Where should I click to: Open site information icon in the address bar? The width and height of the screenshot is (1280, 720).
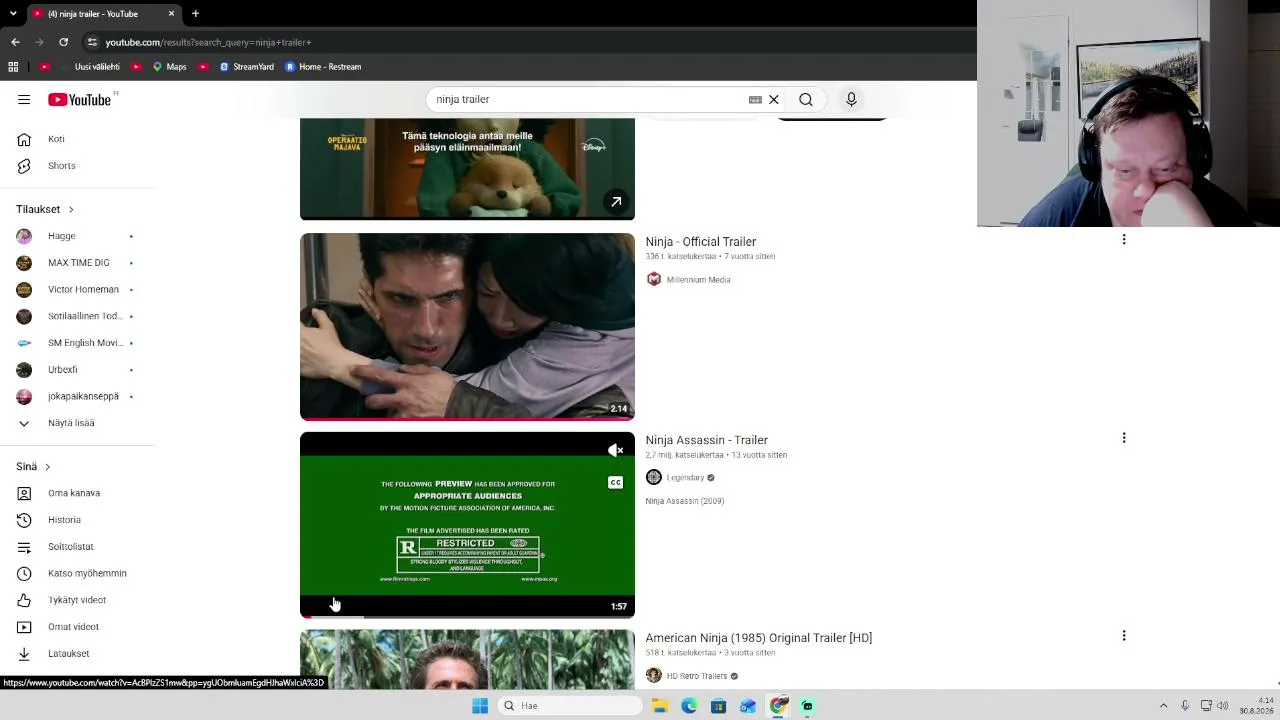point(92,42)
